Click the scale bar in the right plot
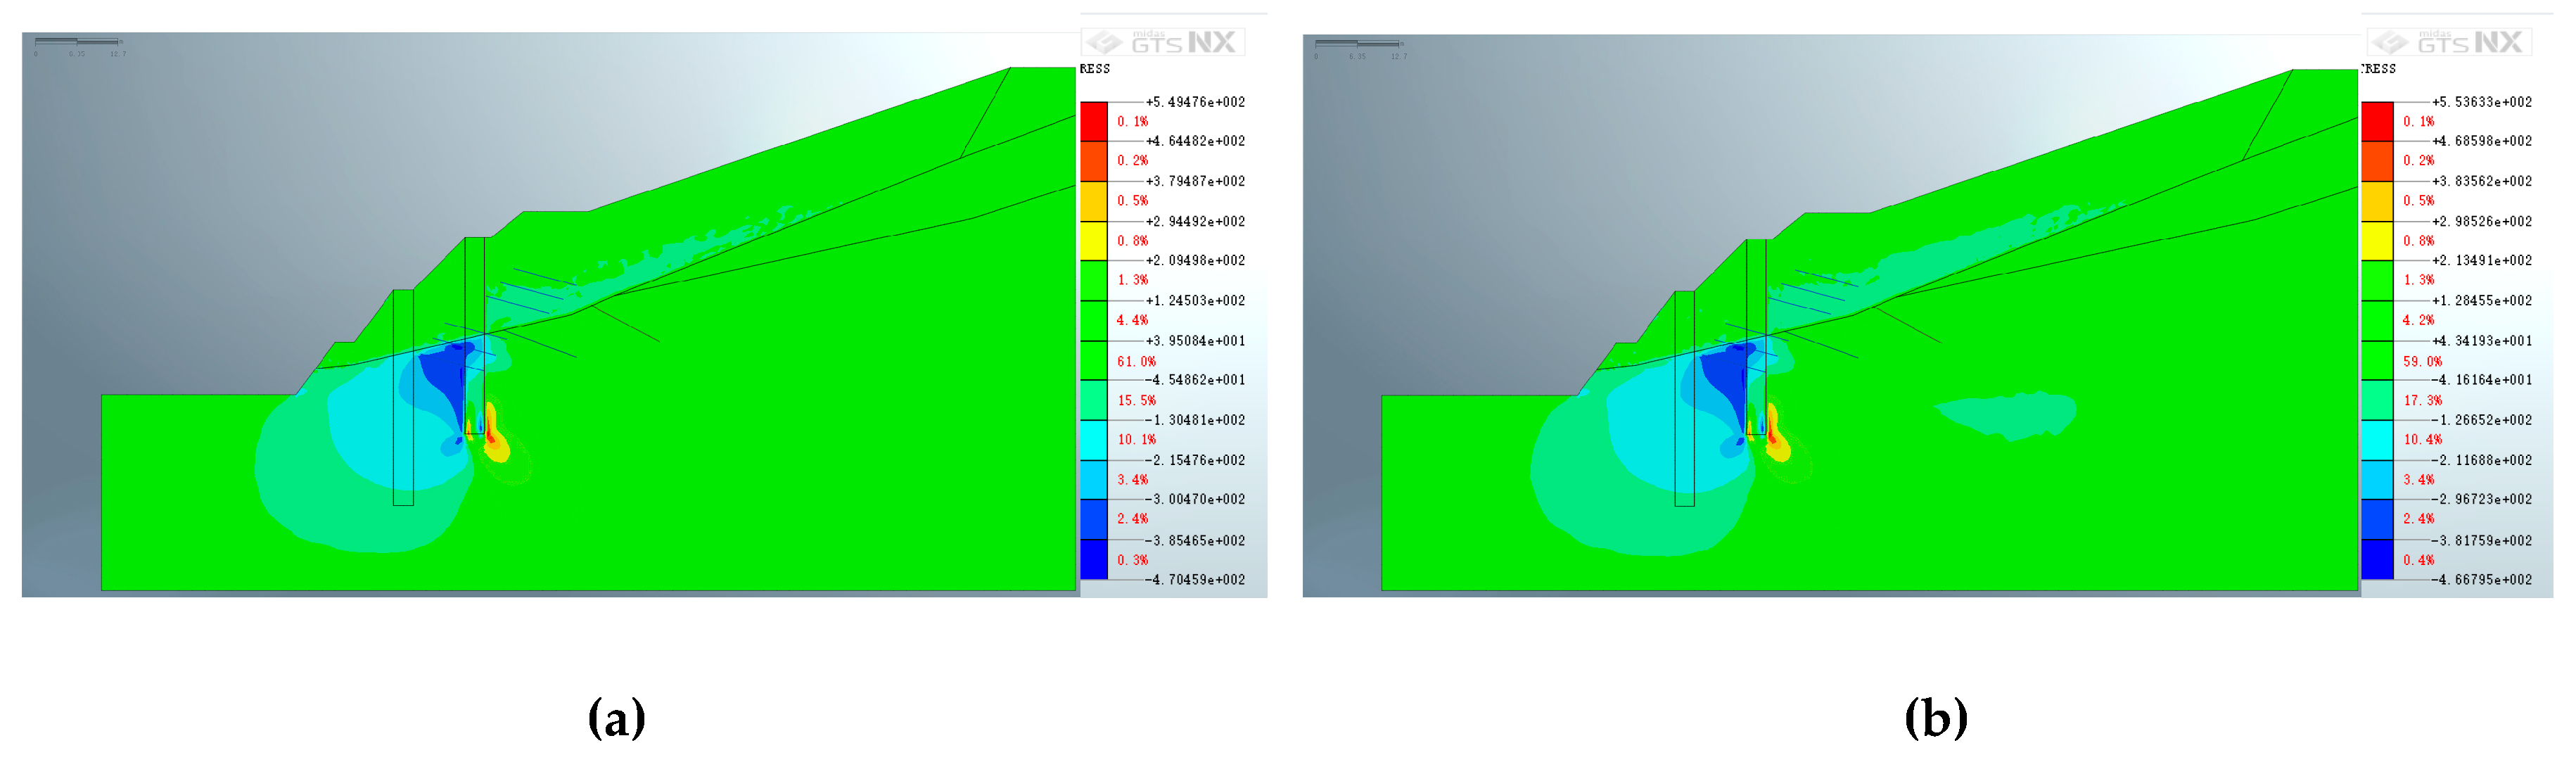The width and height of the screenshot is (2576, 762). click(1358, 44)
